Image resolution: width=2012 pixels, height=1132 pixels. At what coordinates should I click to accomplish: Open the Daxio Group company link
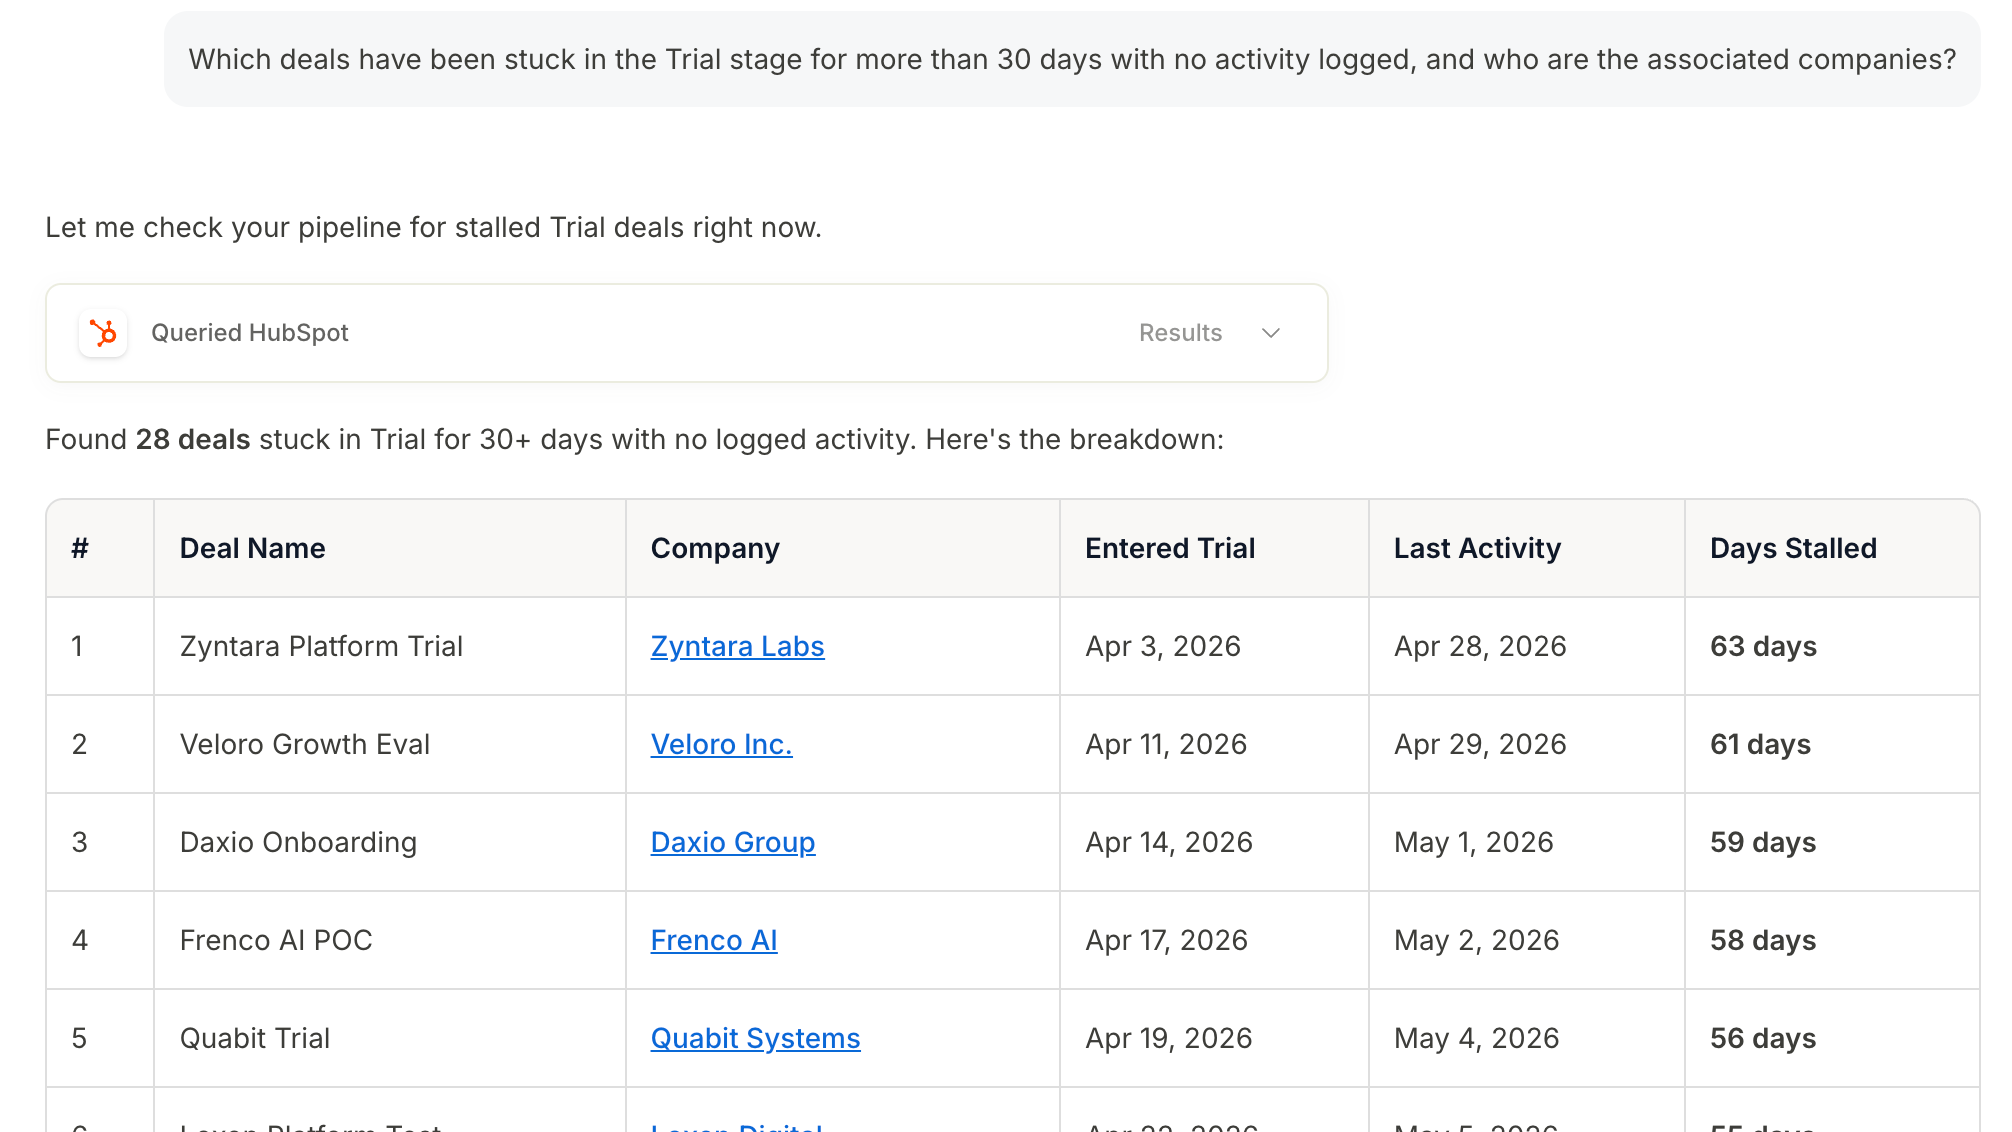(733, 843)
